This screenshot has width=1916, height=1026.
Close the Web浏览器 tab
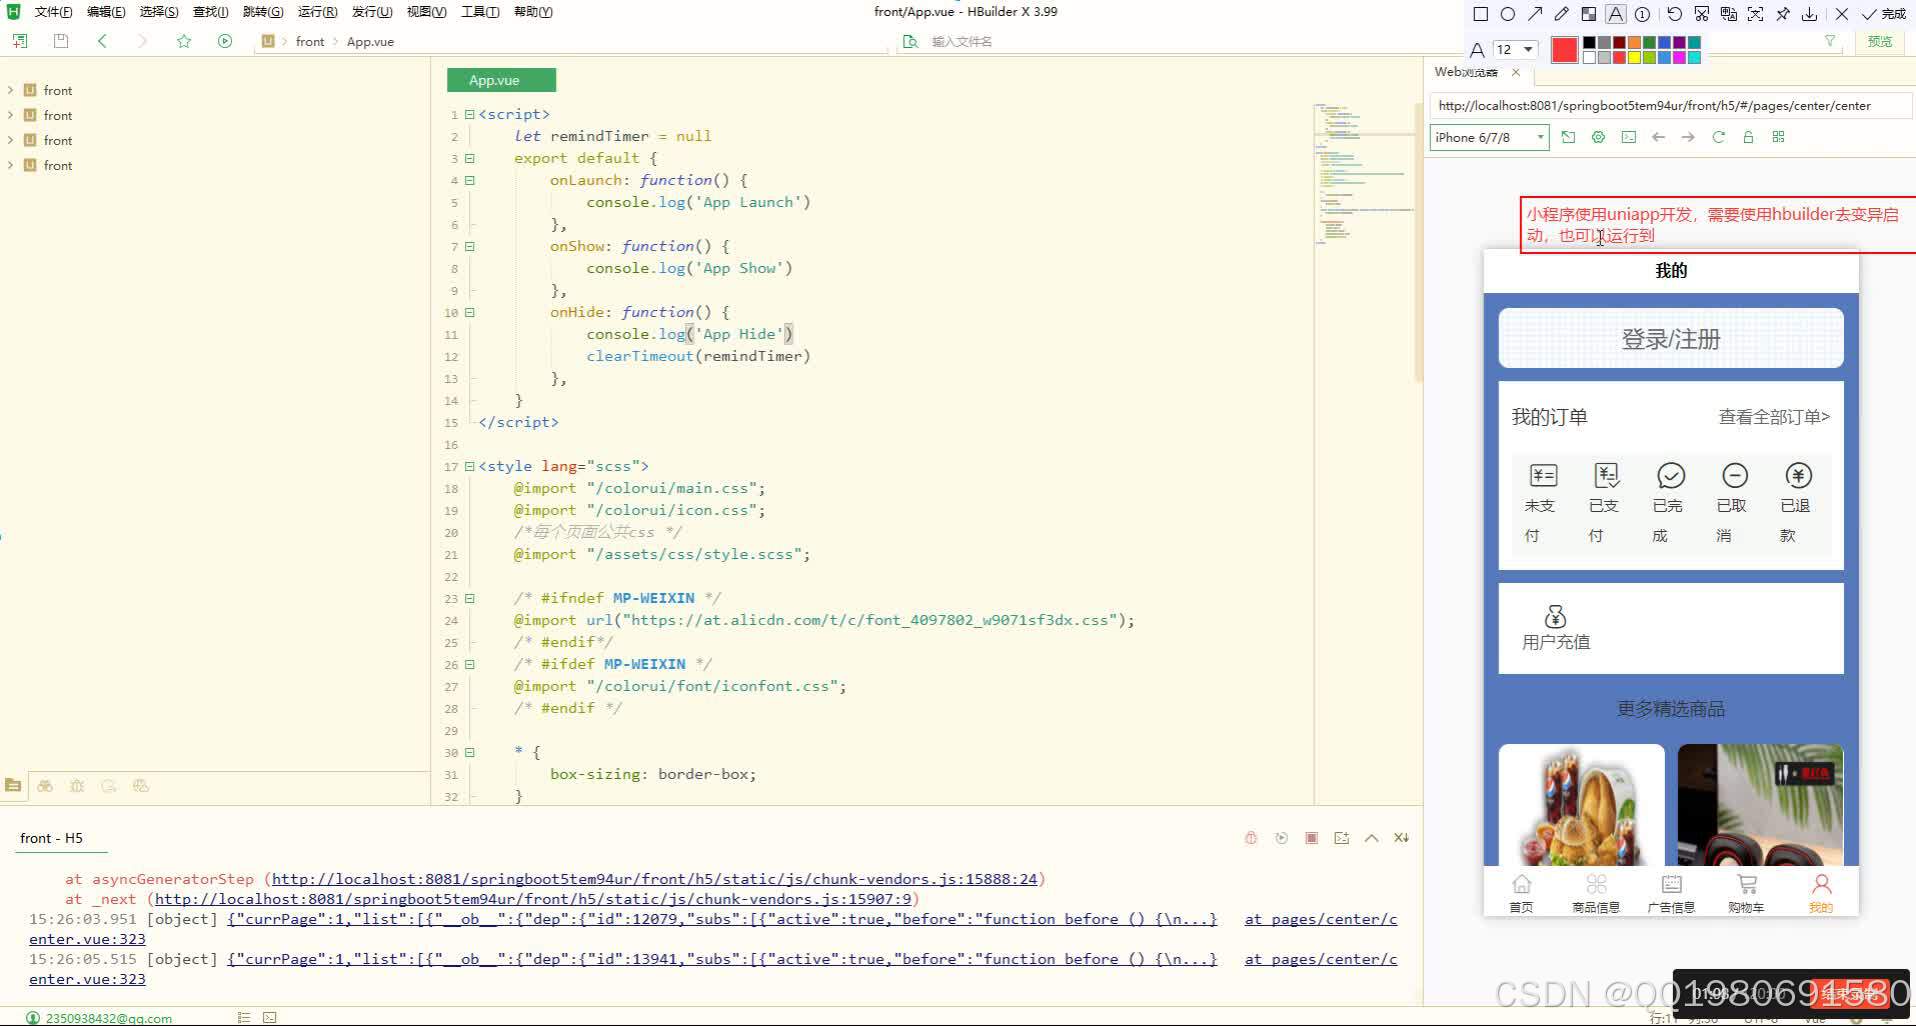point(1516,72)
